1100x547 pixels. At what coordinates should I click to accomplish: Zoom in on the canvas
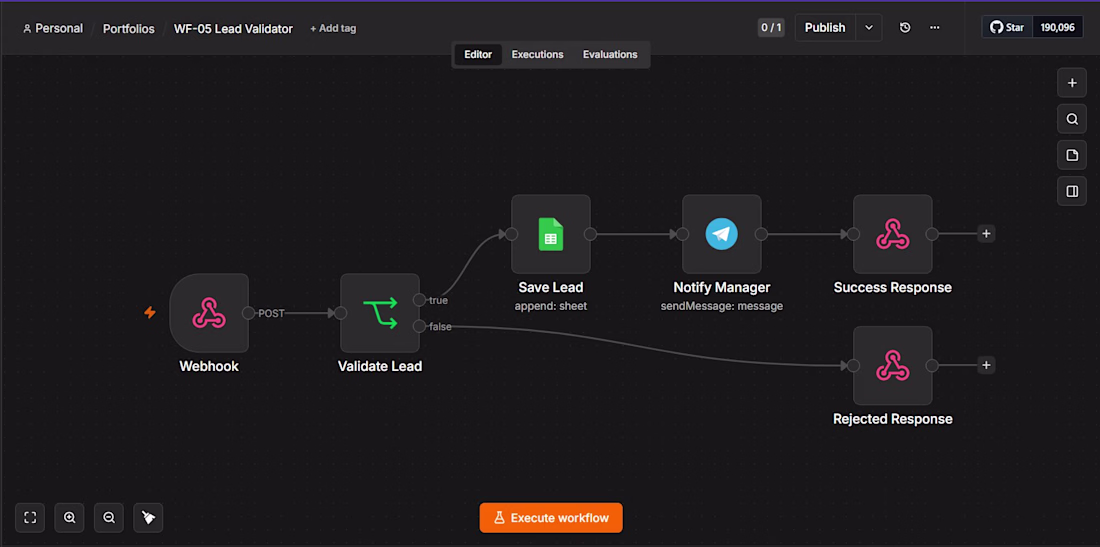[x=69, y=518]
